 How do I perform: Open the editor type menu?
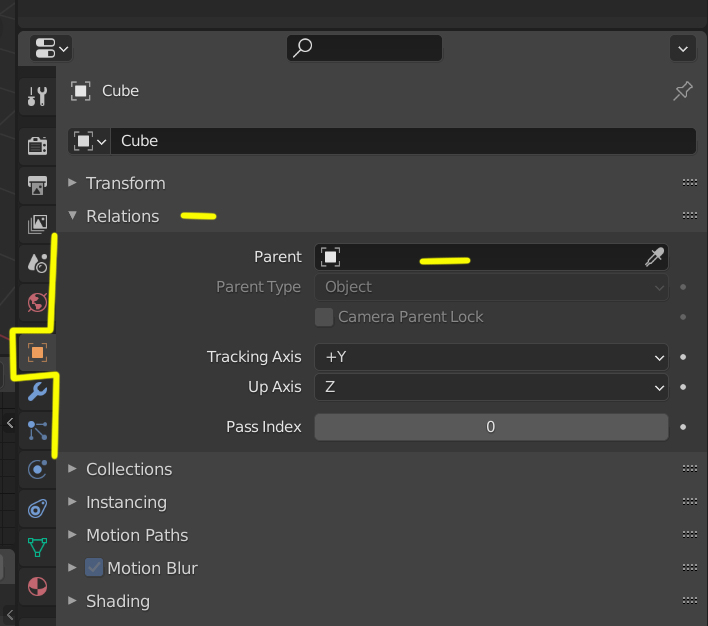coord(50,47)
